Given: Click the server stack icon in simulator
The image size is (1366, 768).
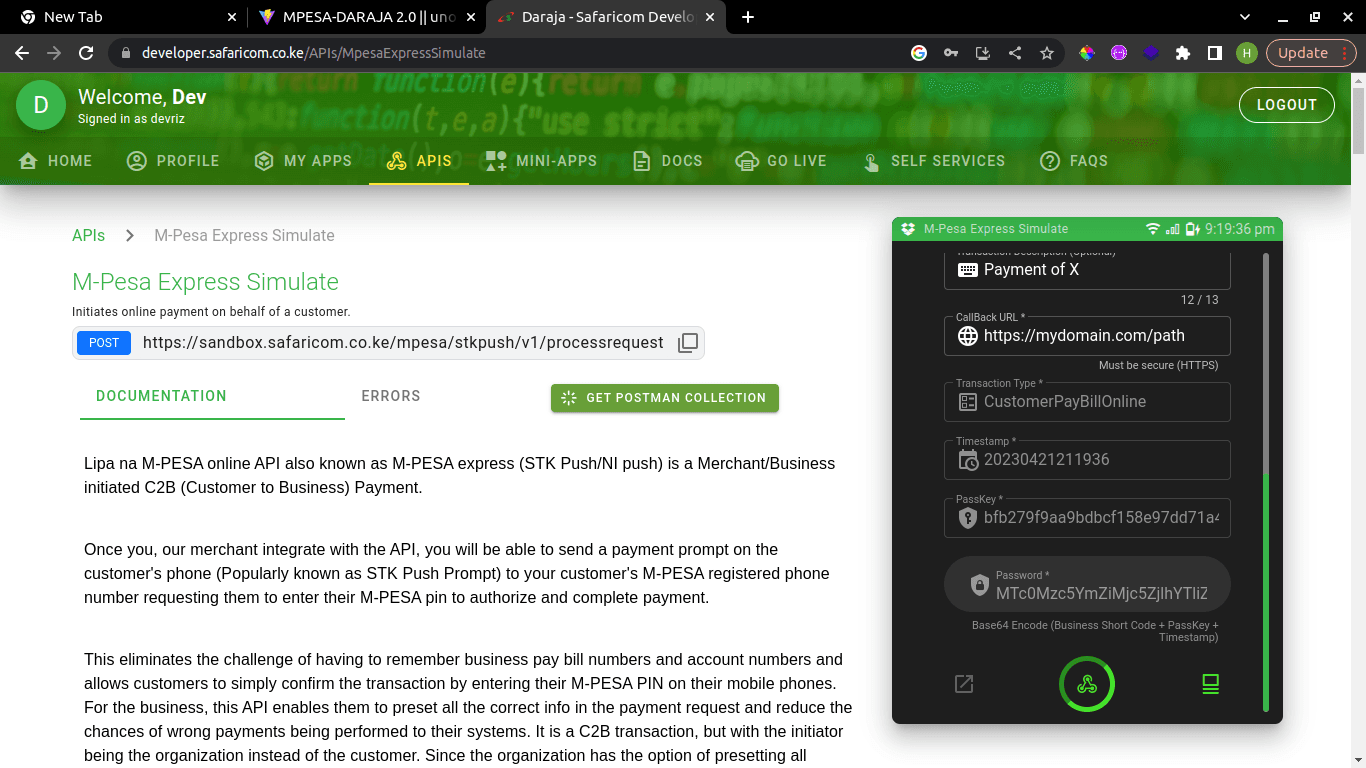Looking at the screenshot, I should (1210, 684).
